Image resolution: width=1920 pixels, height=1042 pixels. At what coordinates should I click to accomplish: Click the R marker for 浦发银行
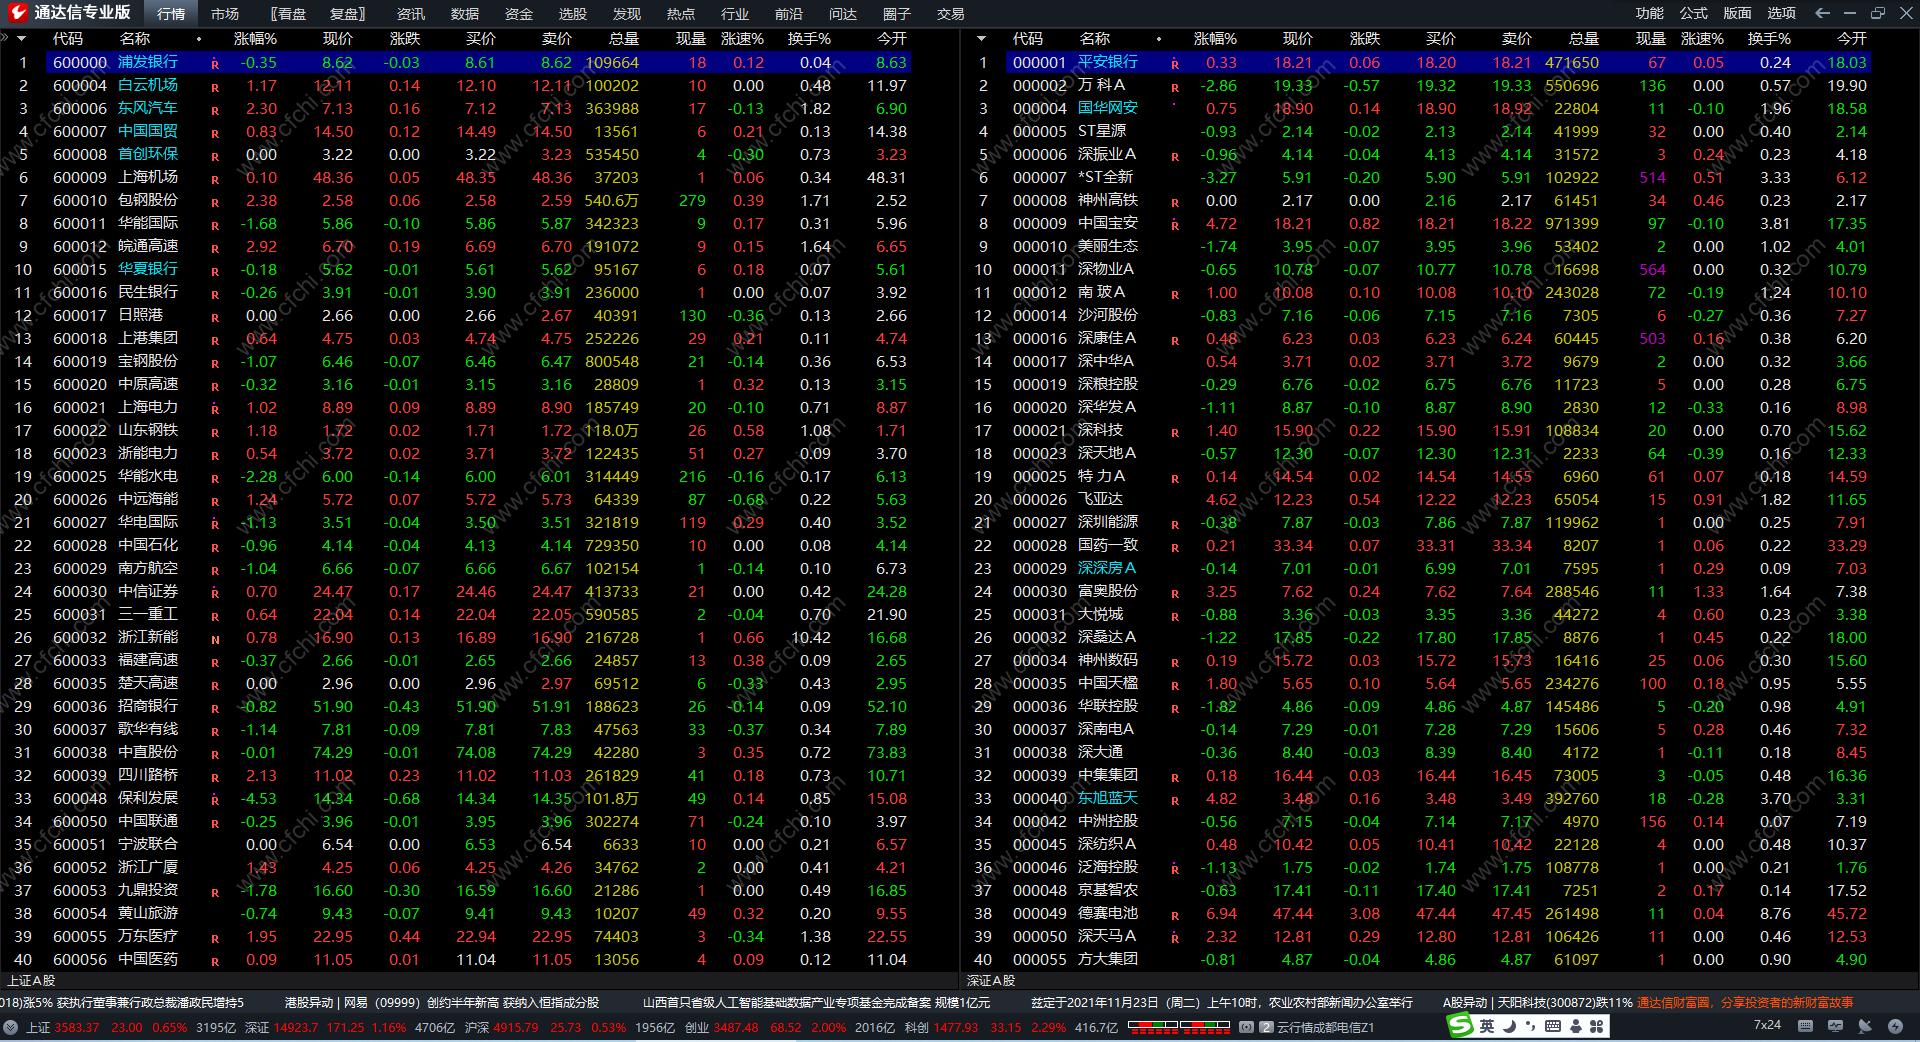click(x=215, y=64)
